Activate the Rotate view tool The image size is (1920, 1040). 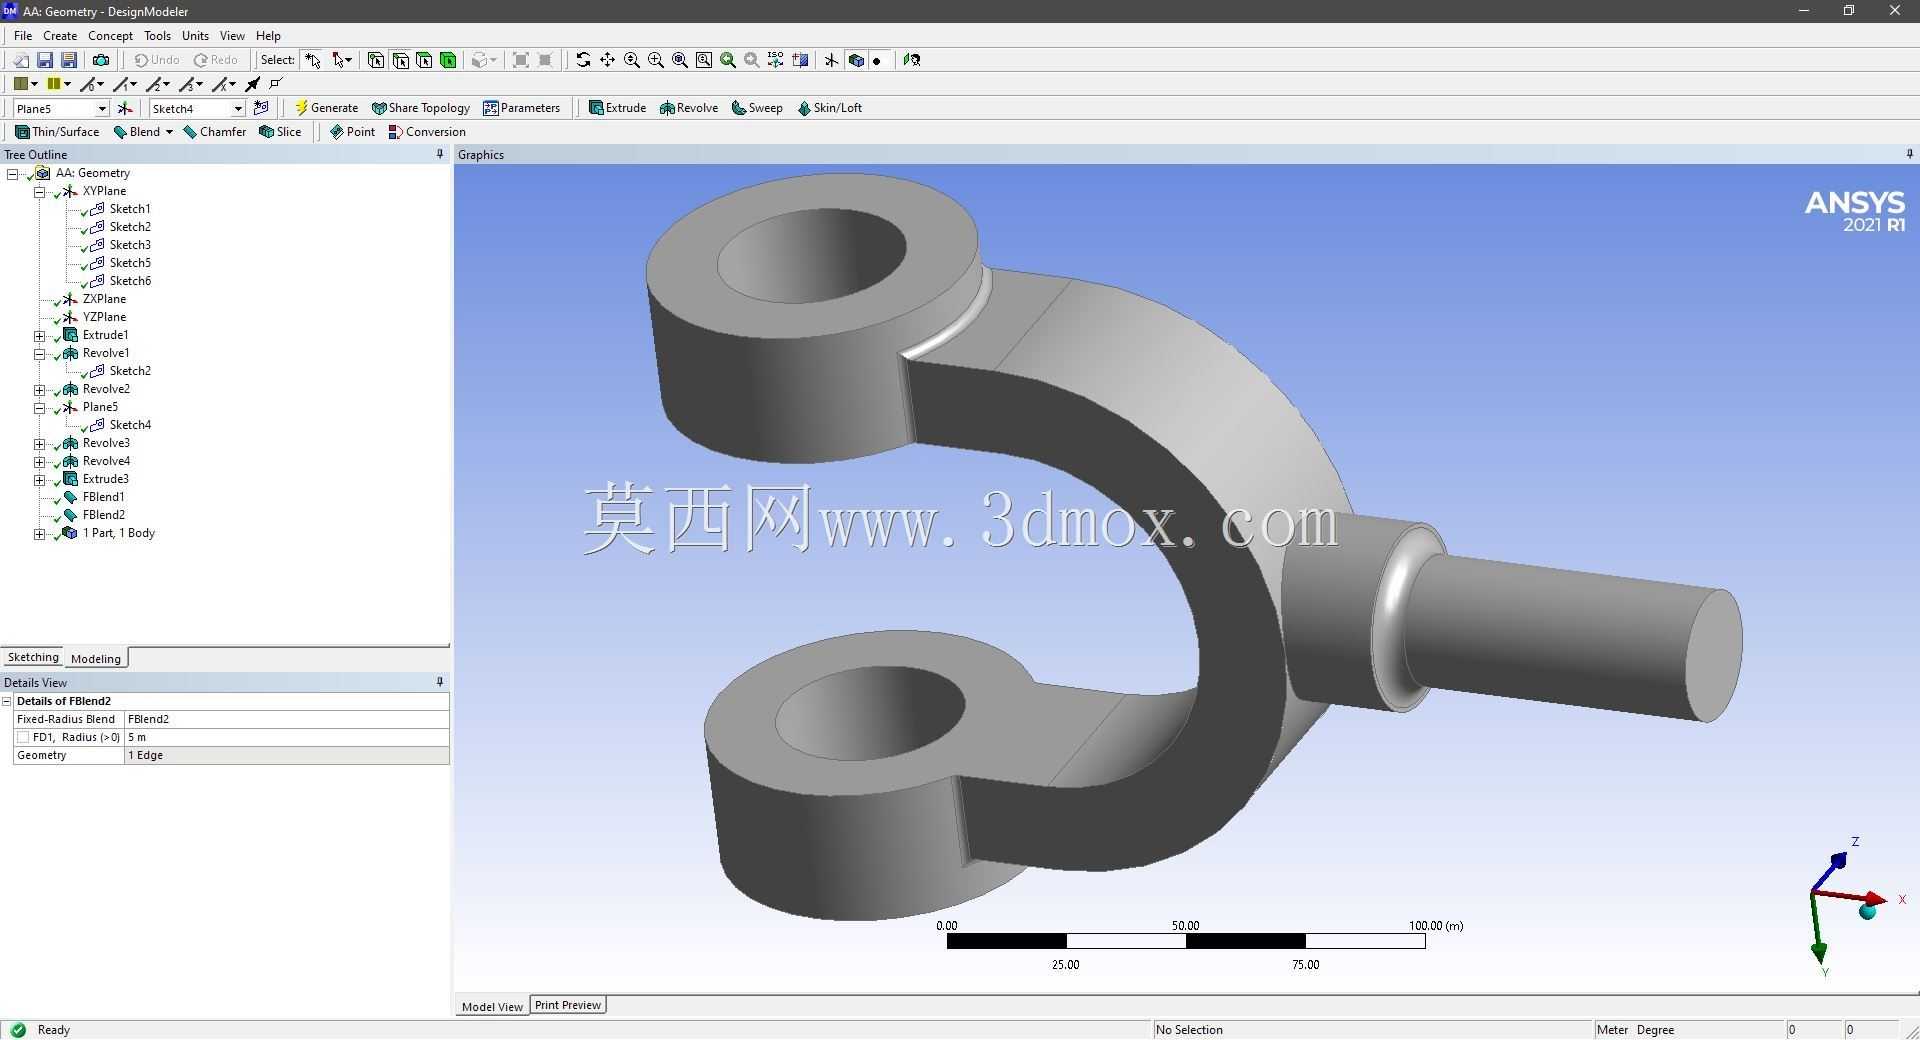[x=583, y=60]
